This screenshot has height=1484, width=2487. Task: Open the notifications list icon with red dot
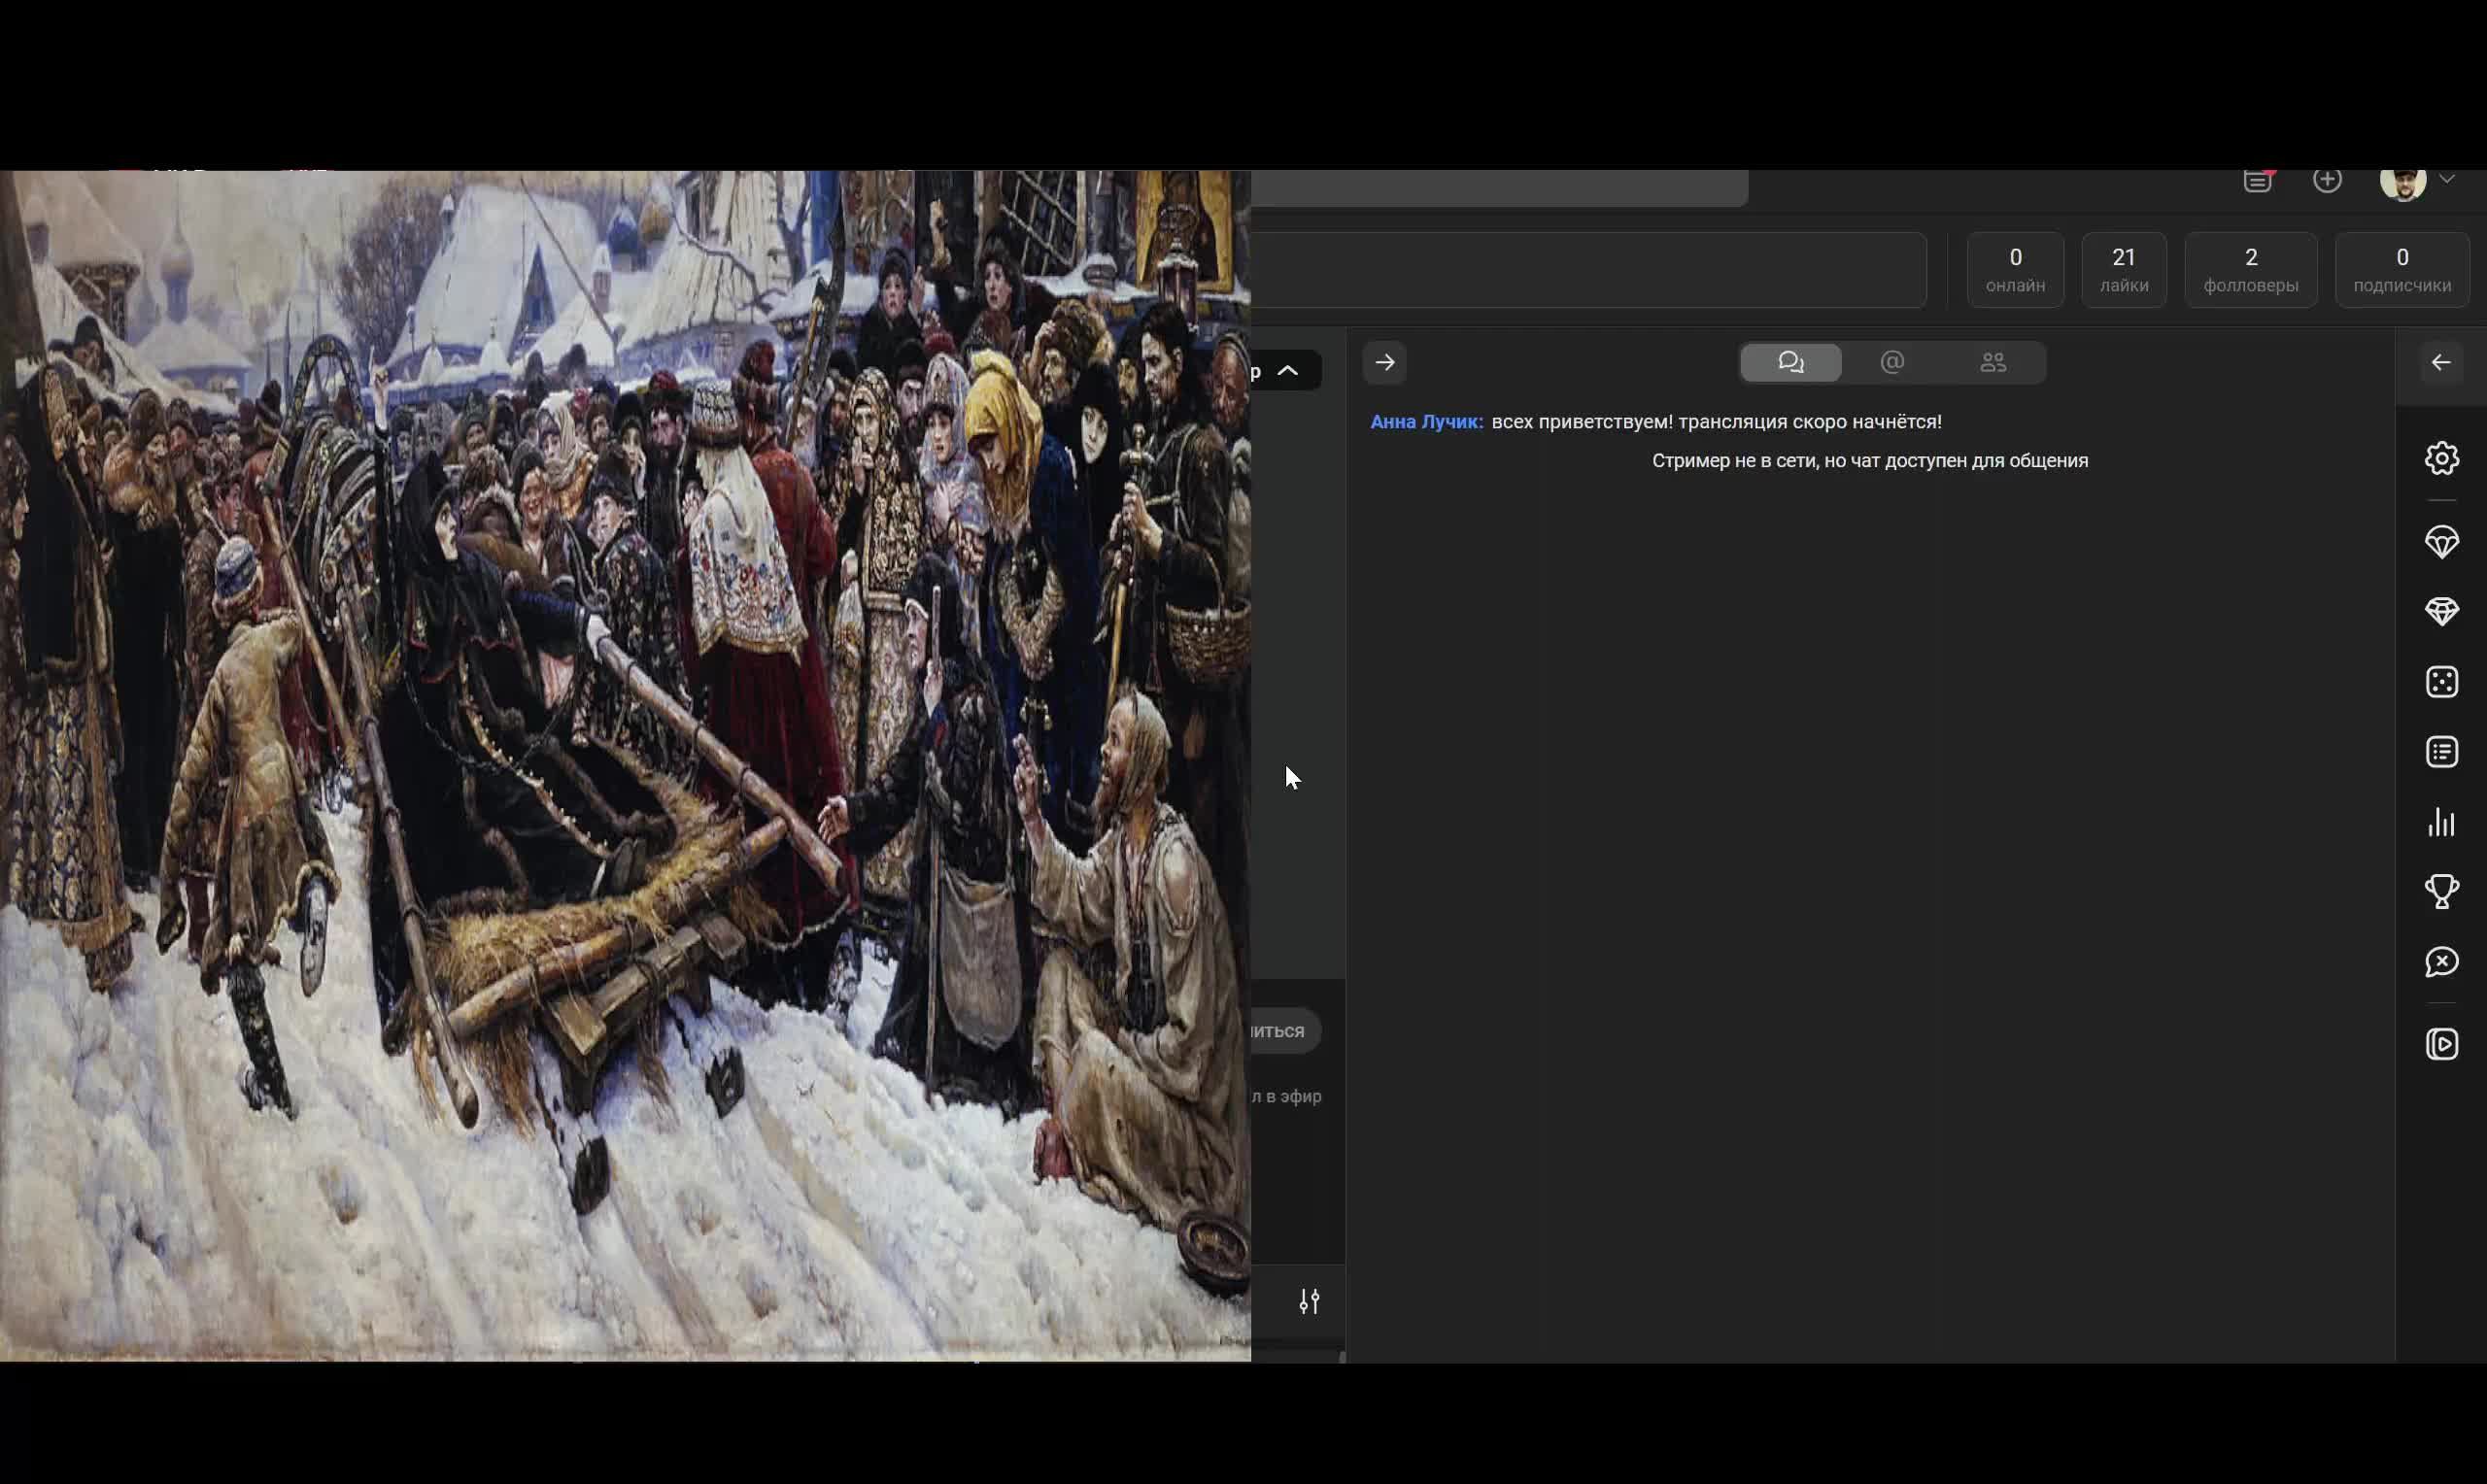point(2257,181)
